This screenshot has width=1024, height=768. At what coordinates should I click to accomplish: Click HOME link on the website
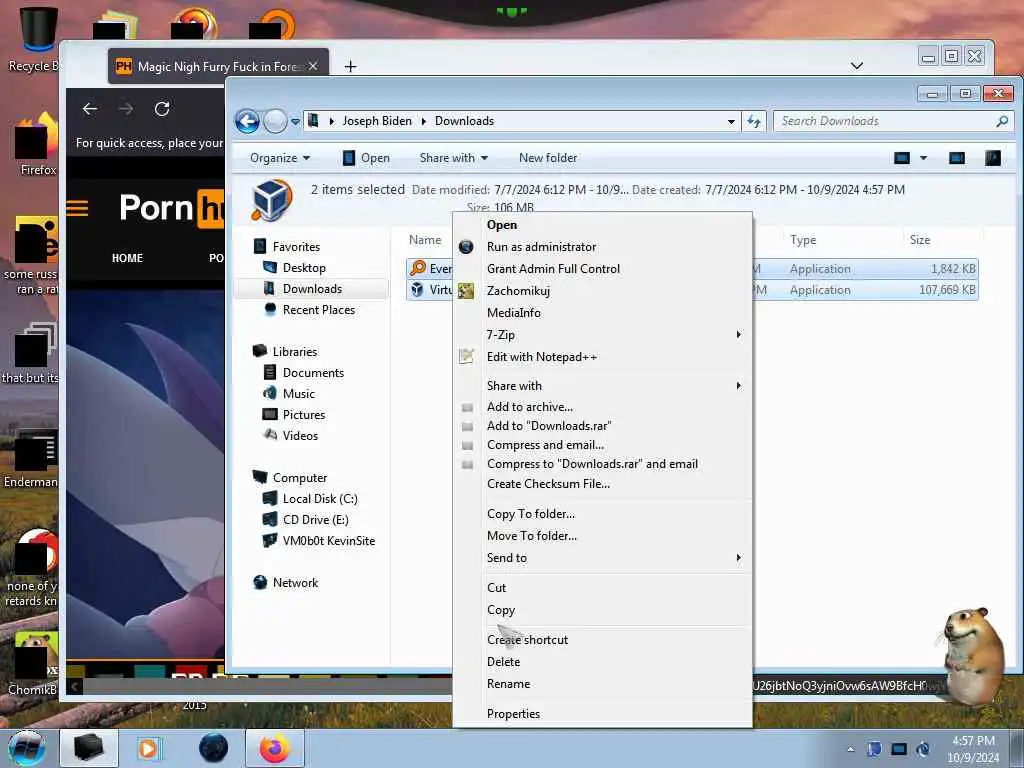(x=127, y=258)
